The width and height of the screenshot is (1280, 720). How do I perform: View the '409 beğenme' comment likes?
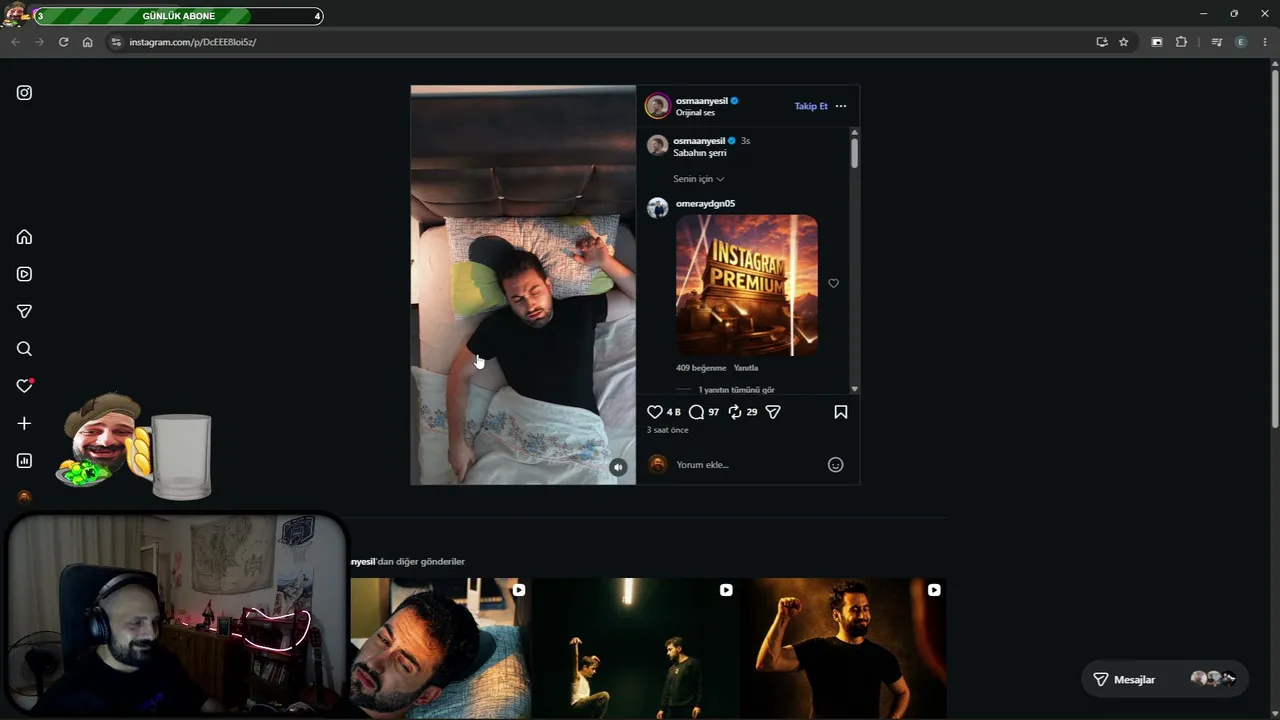pyautogui.click(x=701, y=368)
